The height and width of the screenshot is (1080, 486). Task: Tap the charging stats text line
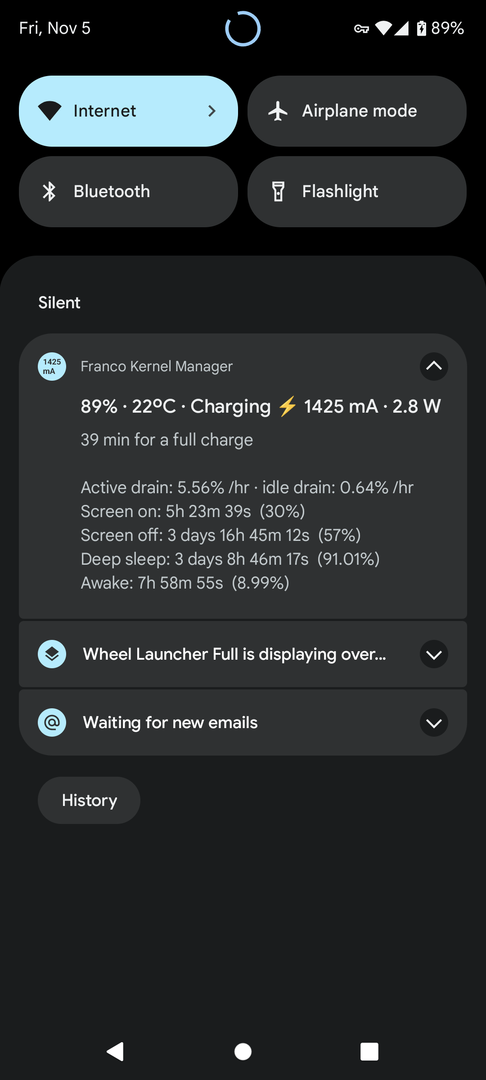[x=261, y=406]
